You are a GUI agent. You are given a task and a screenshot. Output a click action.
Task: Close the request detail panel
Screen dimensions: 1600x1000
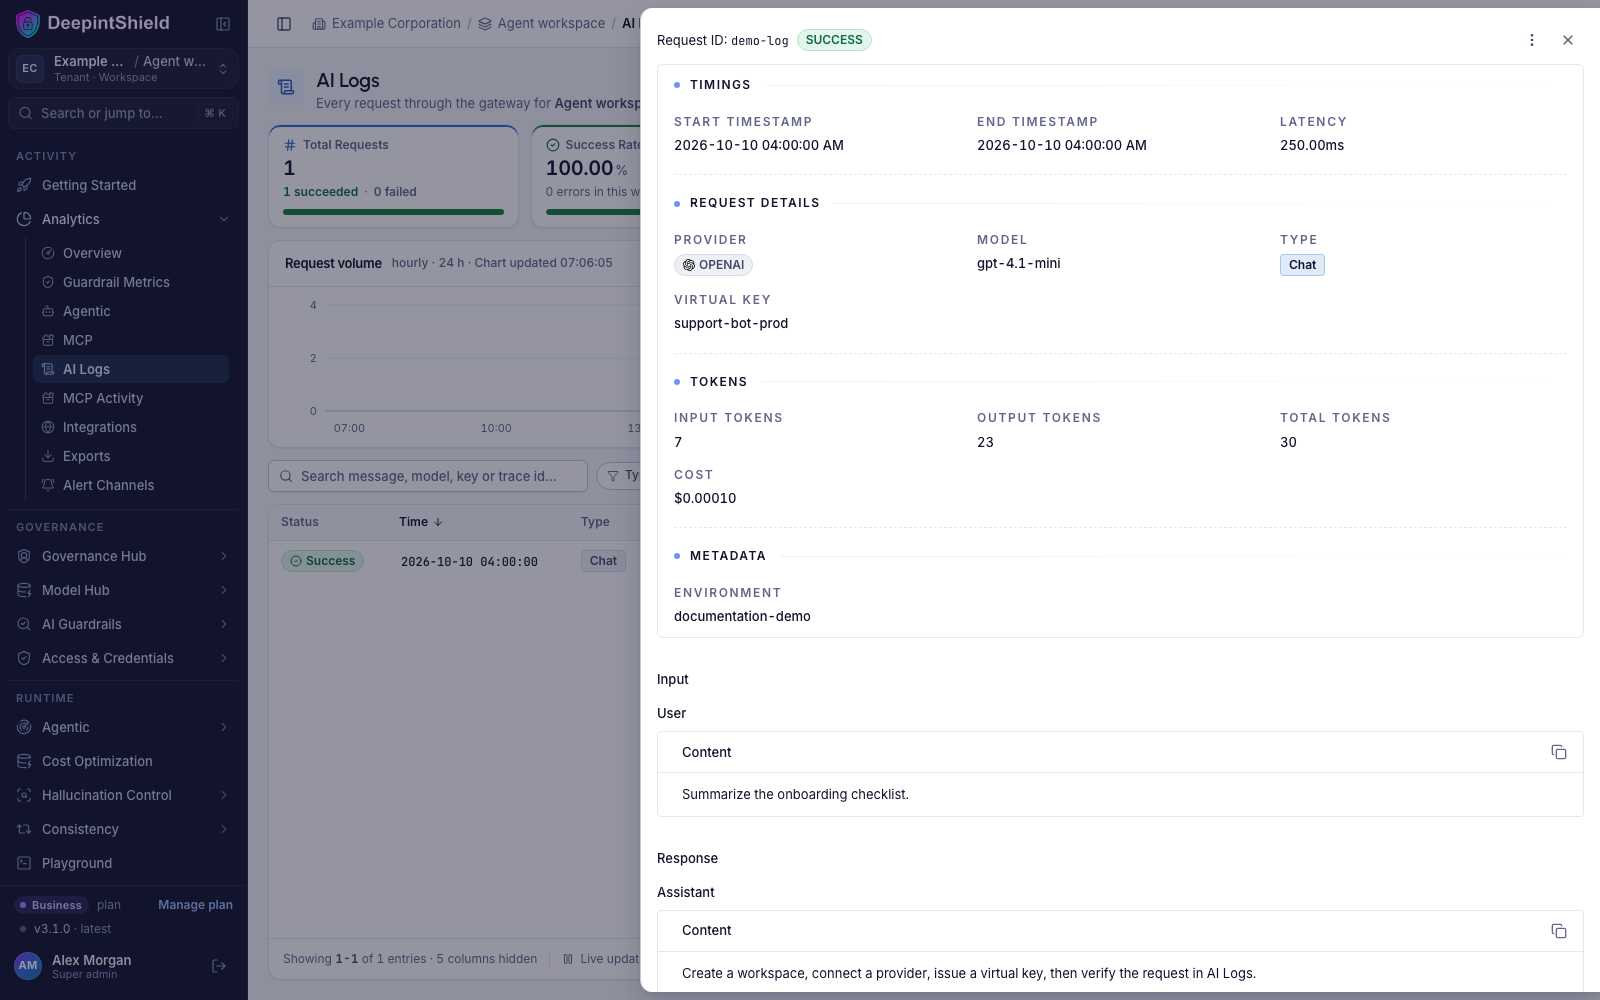pyautogui.click(x=1568, y=40)
